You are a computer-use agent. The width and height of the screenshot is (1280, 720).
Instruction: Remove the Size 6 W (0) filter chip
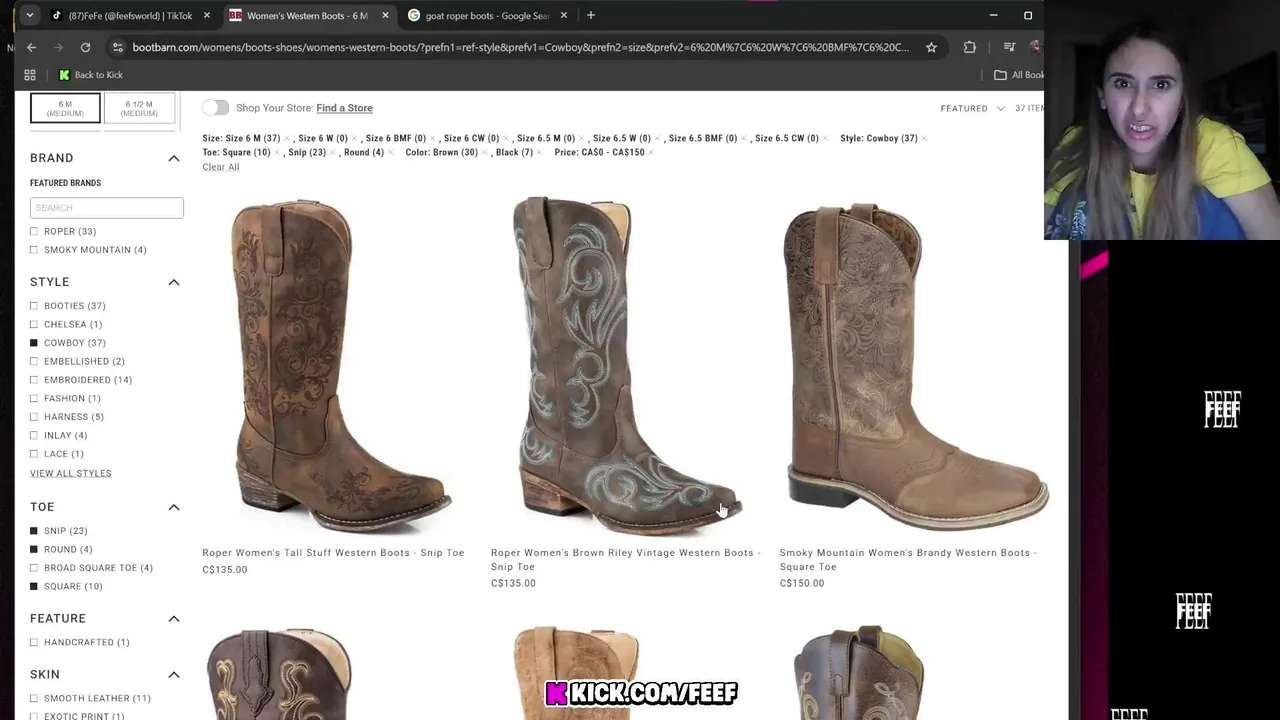point(355,139)
